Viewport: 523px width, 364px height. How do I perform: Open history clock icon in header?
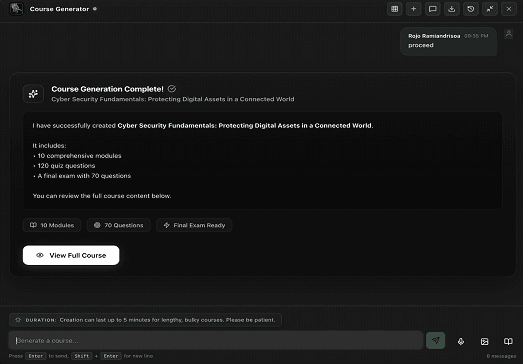(x=471, y=9)
